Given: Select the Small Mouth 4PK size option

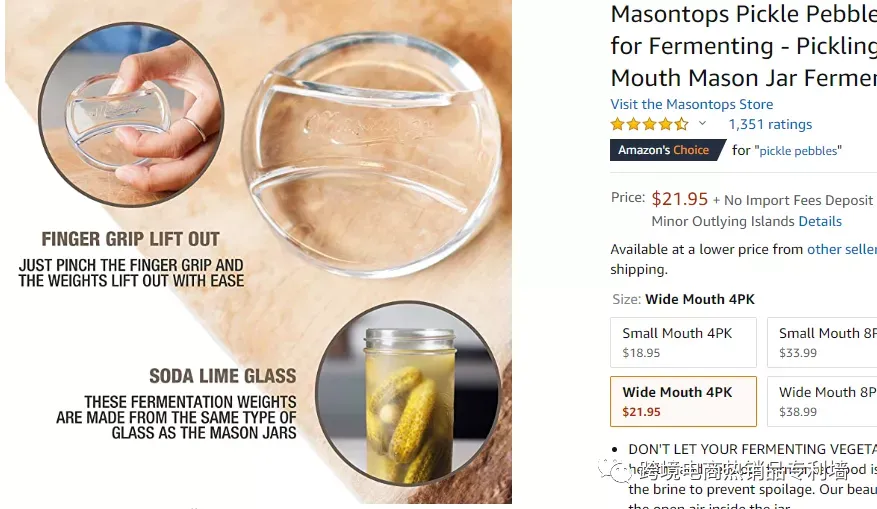Looking at the screenshot, I should tap(683, 342).
